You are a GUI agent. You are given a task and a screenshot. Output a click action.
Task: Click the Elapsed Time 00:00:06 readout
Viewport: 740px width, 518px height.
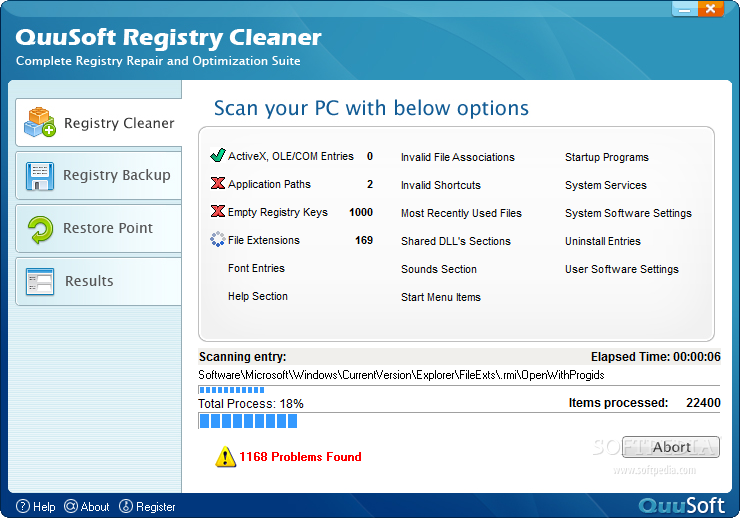656,357
